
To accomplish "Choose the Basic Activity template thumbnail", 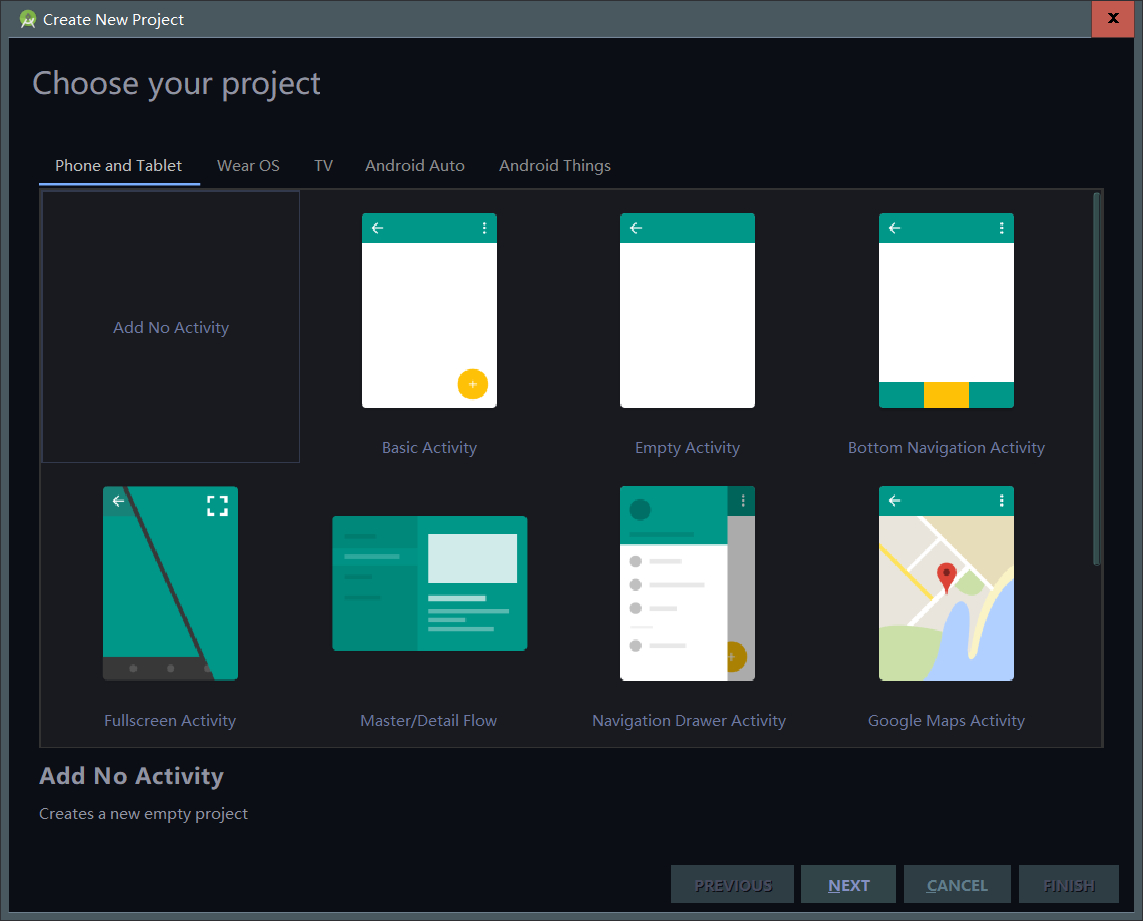I will pos(429,311).
